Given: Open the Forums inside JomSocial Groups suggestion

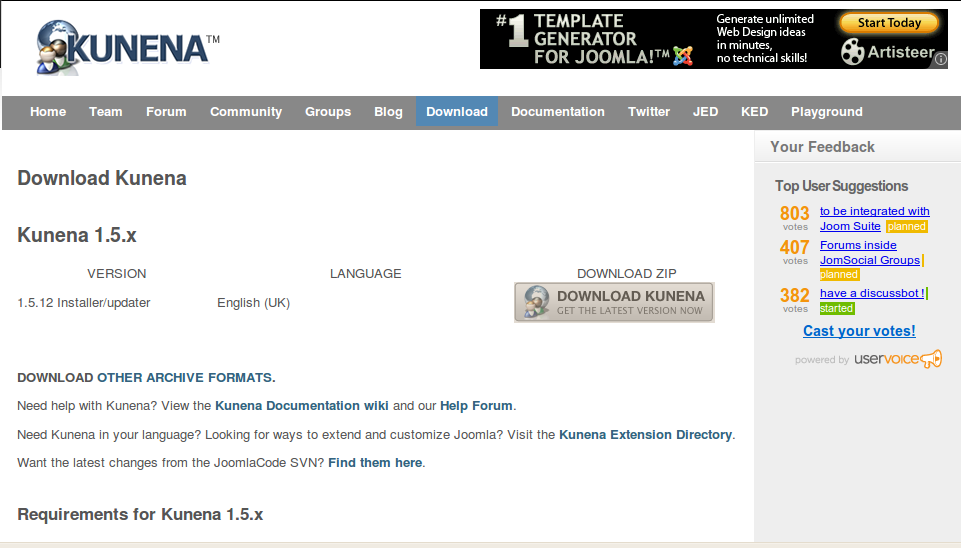Looking at the screenshot, I should pyautogui.click(x=868, y=253).
